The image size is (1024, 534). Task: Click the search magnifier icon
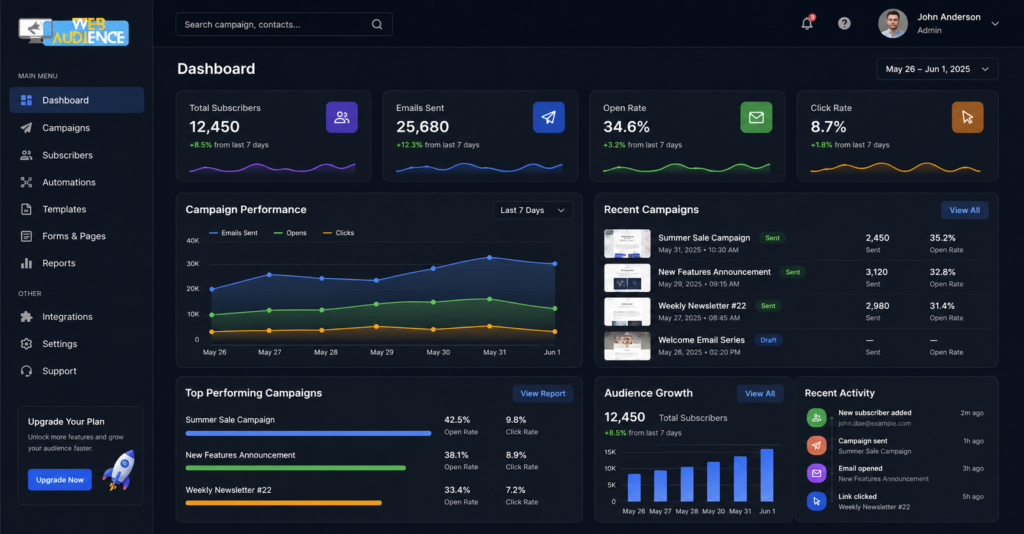click(x=377, y=24)
